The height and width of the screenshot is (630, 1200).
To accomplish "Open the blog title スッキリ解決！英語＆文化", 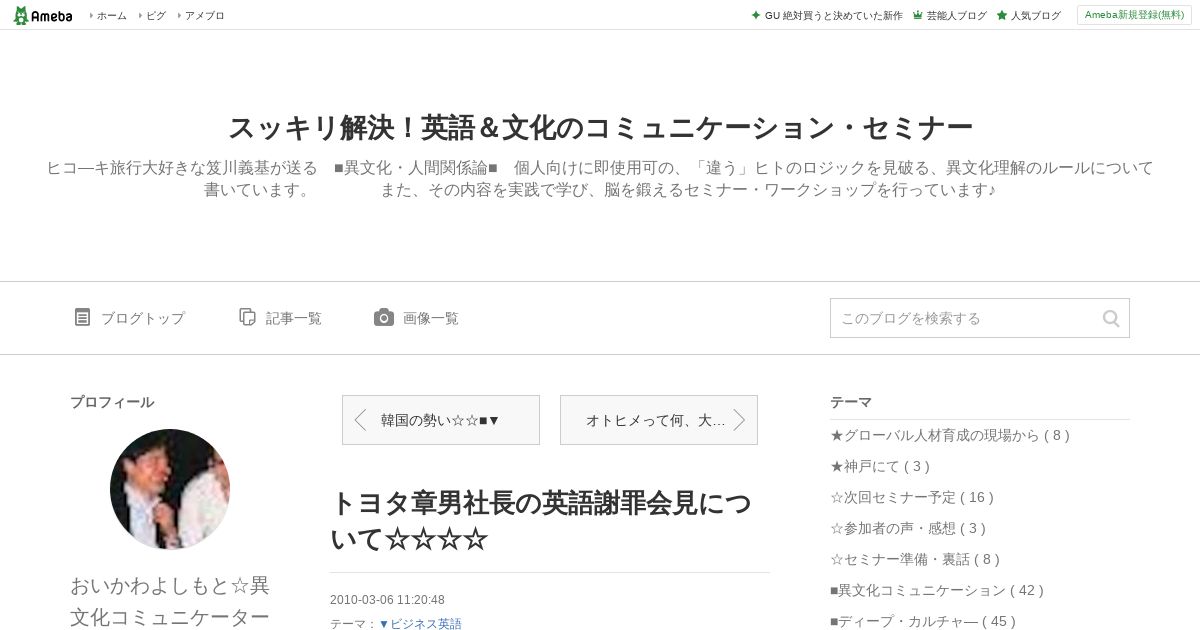I will pos(600,128).
